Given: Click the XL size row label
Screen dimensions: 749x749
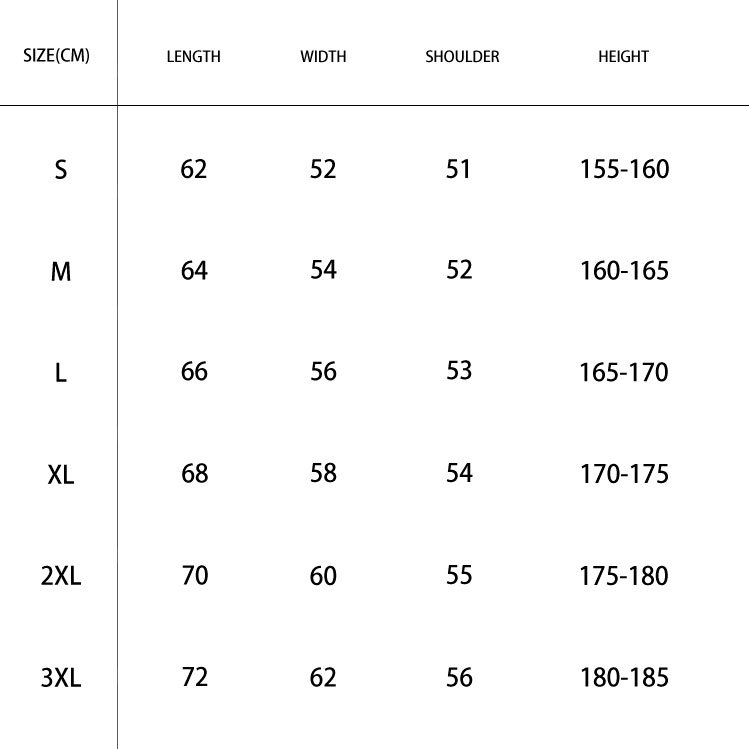Looking at the screenshot, I should point(61,475).
